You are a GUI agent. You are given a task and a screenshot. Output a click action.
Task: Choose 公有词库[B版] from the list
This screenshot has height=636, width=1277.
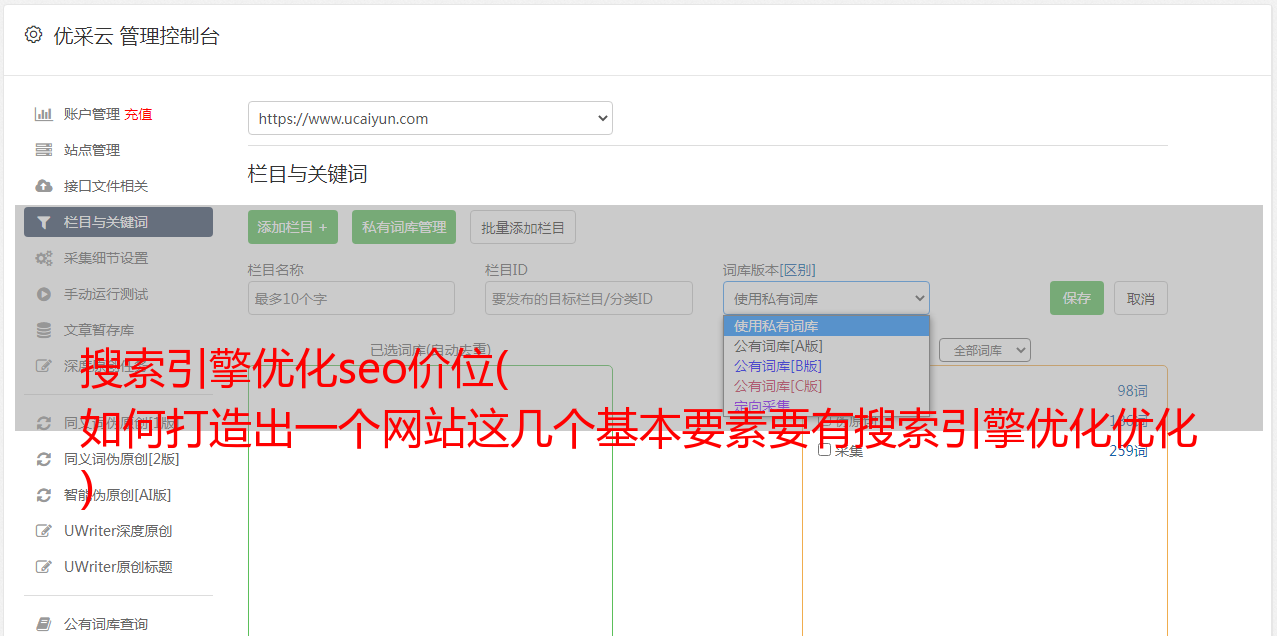(x=826, y=366)
